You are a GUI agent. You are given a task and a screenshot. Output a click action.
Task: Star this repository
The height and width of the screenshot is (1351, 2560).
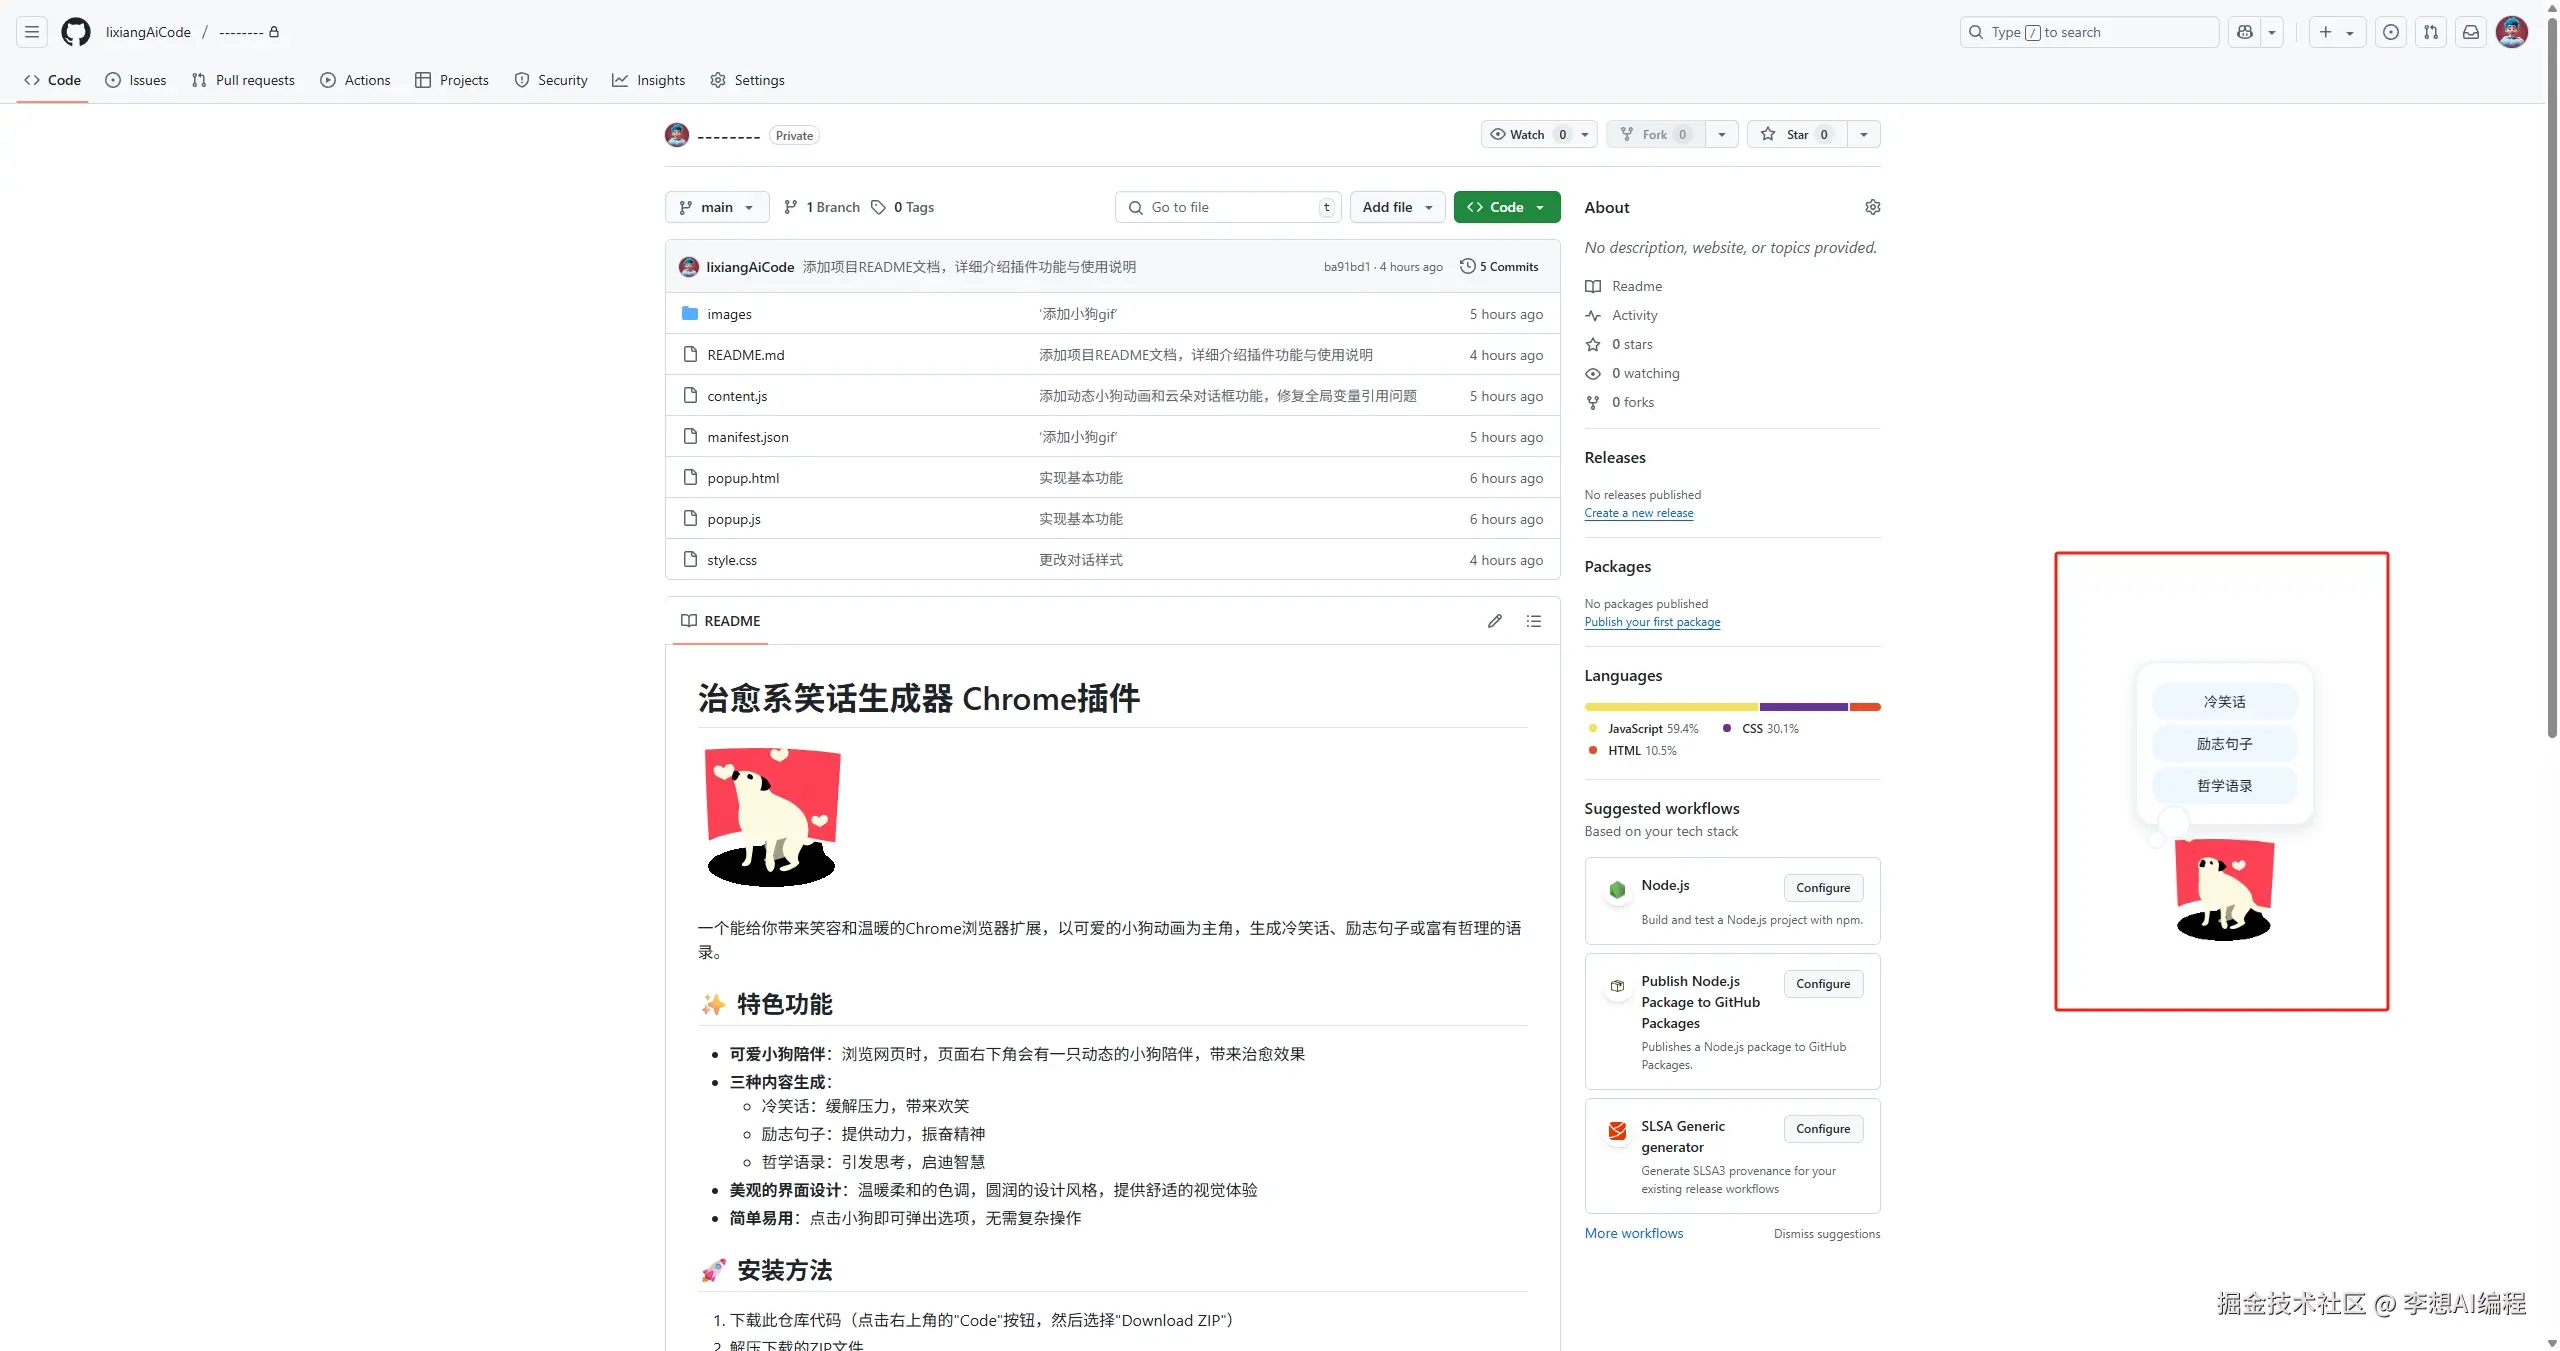point(1797,134)
